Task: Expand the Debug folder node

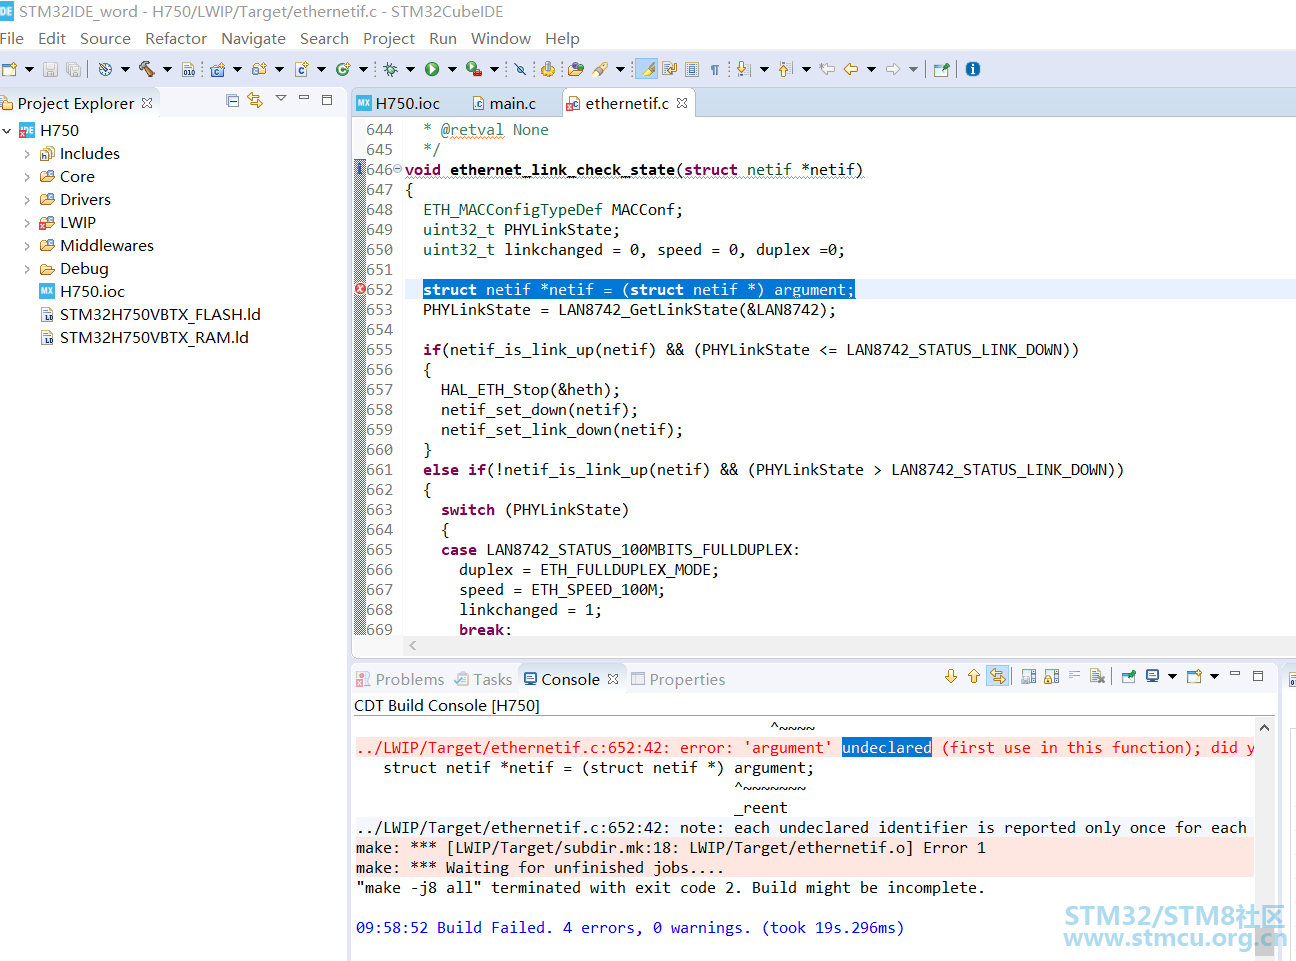Action: (27, 269)
